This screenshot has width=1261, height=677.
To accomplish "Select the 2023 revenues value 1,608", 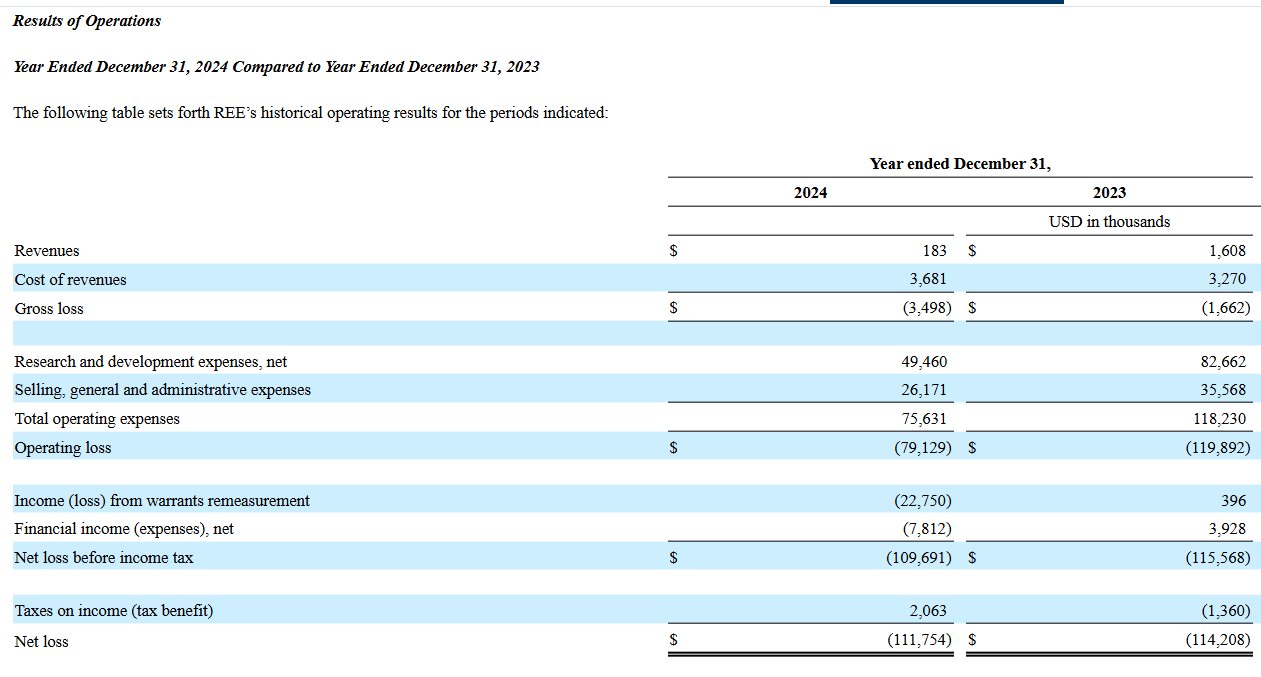I will (x=1226, y=251).
